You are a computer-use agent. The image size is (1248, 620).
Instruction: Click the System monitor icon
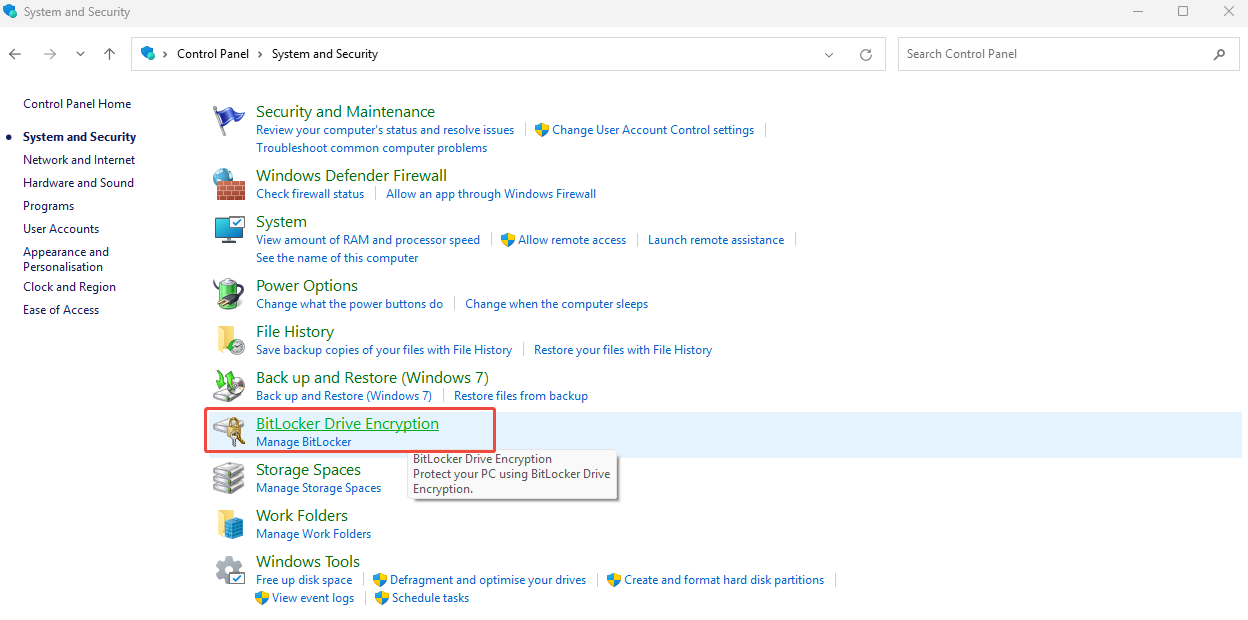pyautogui.click(x=229, y=230)
